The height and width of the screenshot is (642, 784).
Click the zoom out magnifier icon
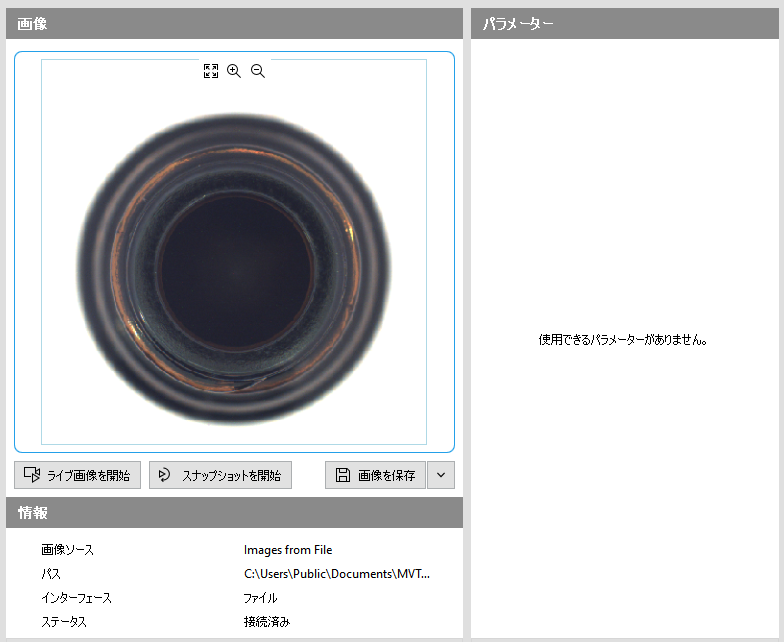pos(258,71)
